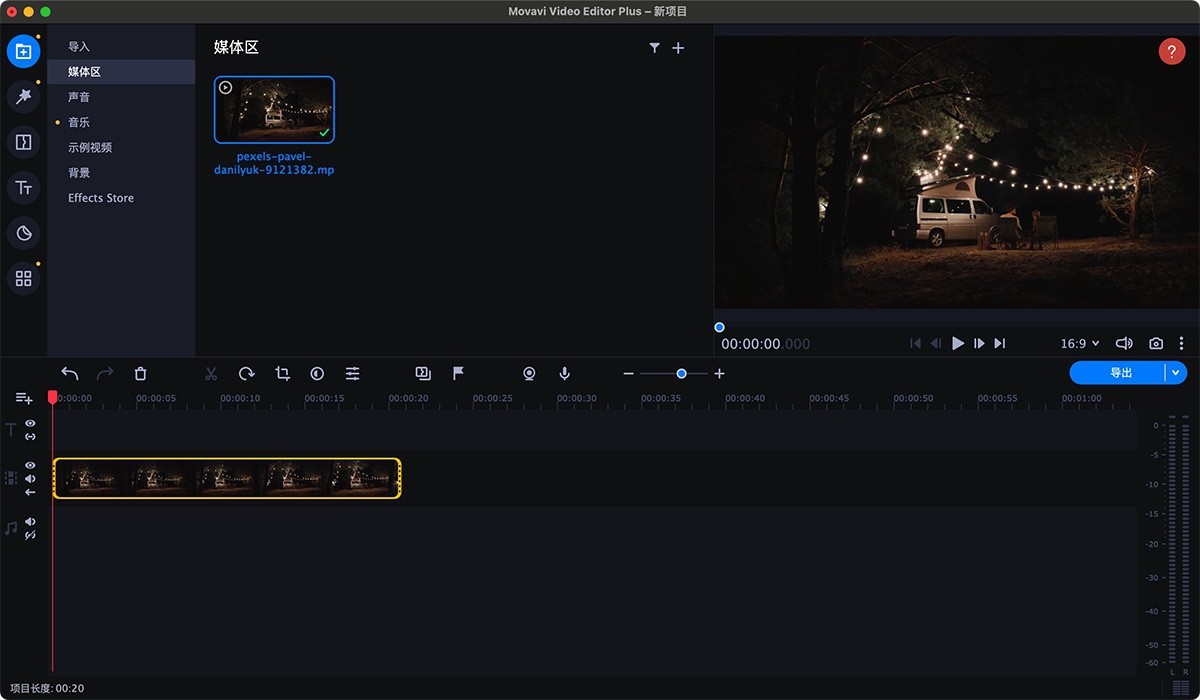Expand the export options dropdown arrow
The height and width of the screenshot is (700, 1200).
click(1176, 373)
